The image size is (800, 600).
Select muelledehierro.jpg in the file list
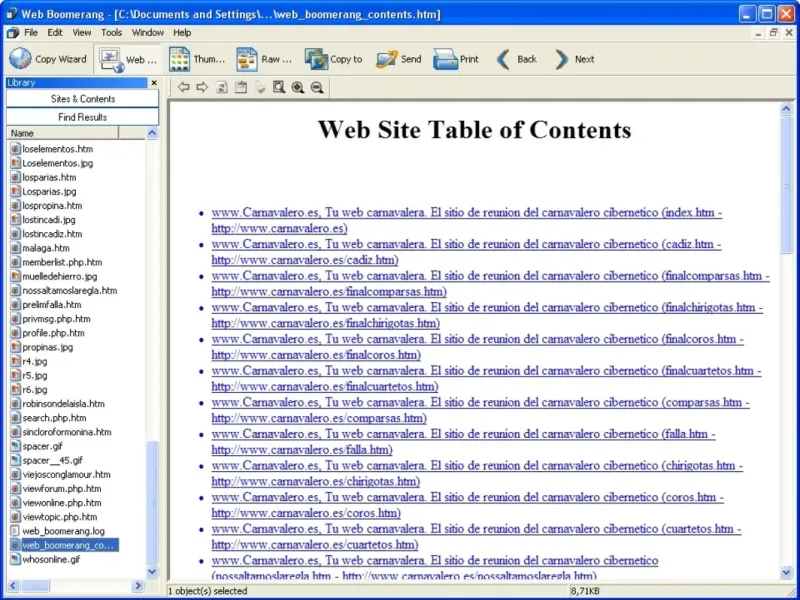pos(60,277)
